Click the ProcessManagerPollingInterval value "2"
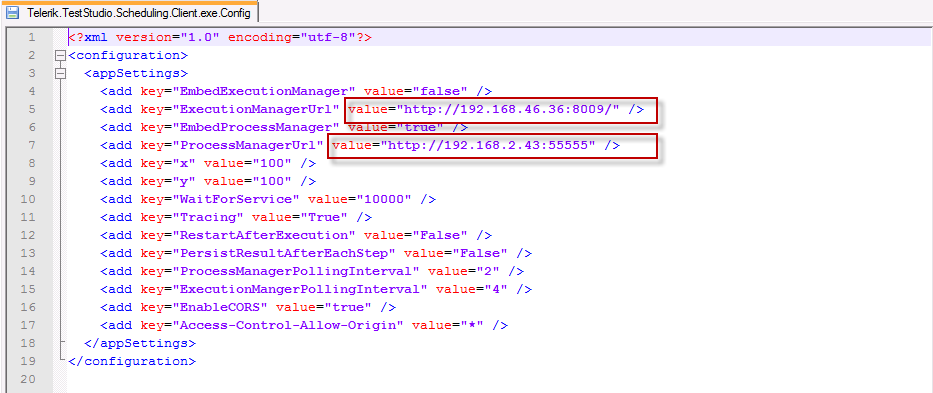 point(488,271)
